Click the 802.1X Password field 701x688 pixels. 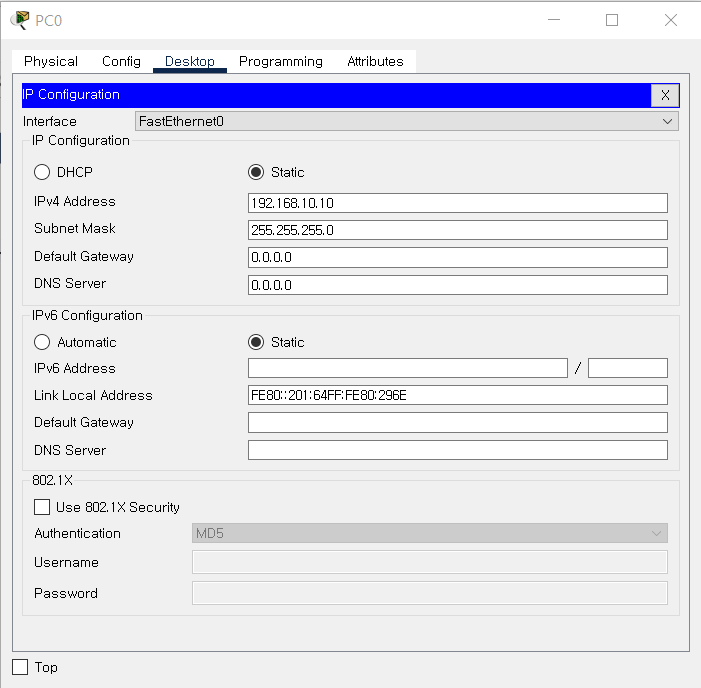point(430,593)
